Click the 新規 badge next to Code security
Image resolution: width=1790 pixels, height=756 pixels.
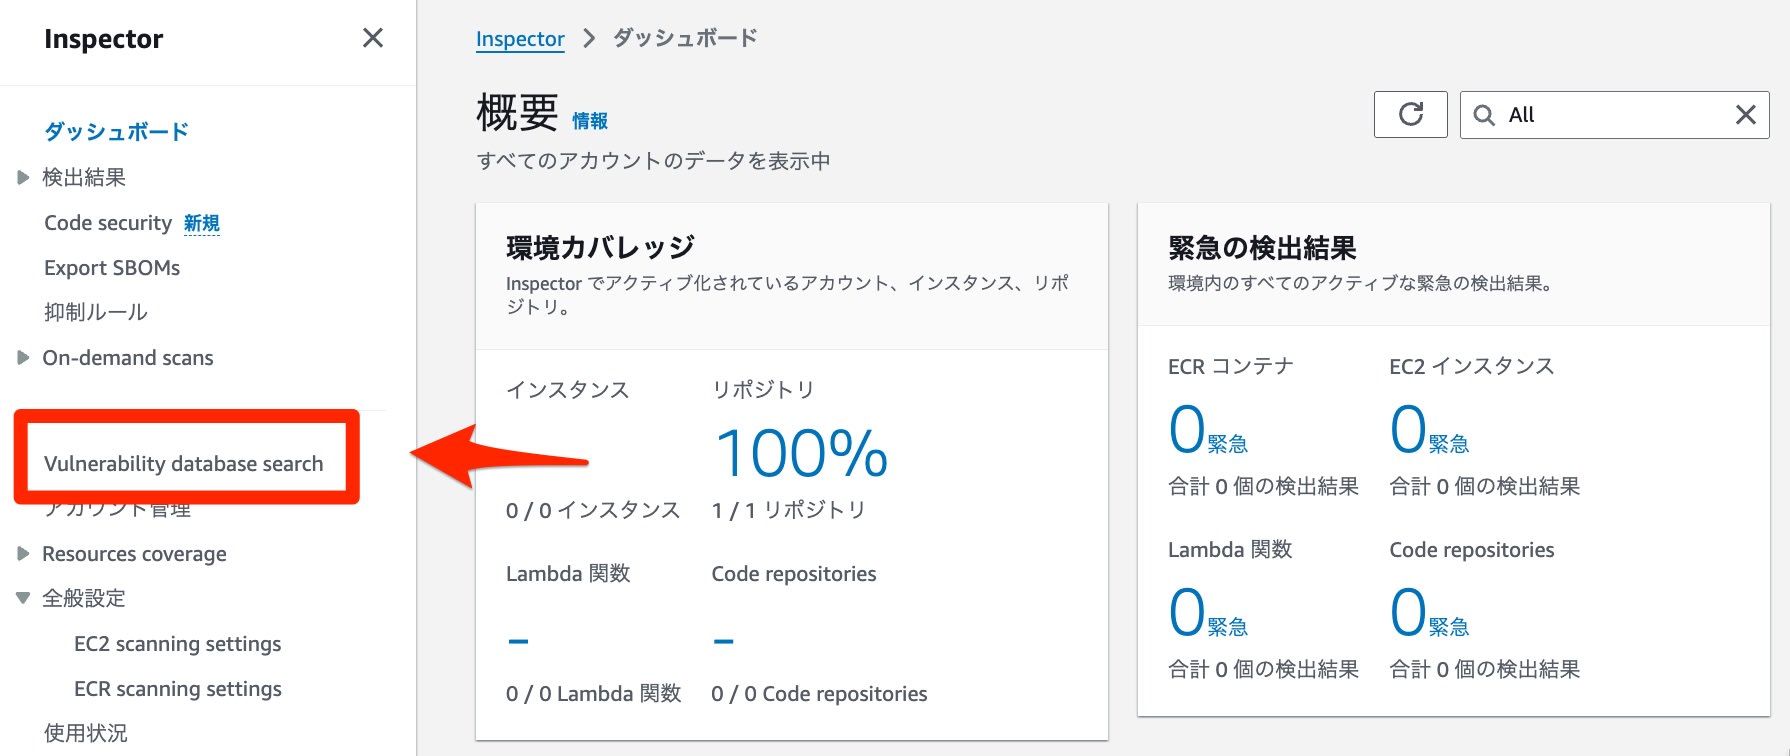point(202,223)
